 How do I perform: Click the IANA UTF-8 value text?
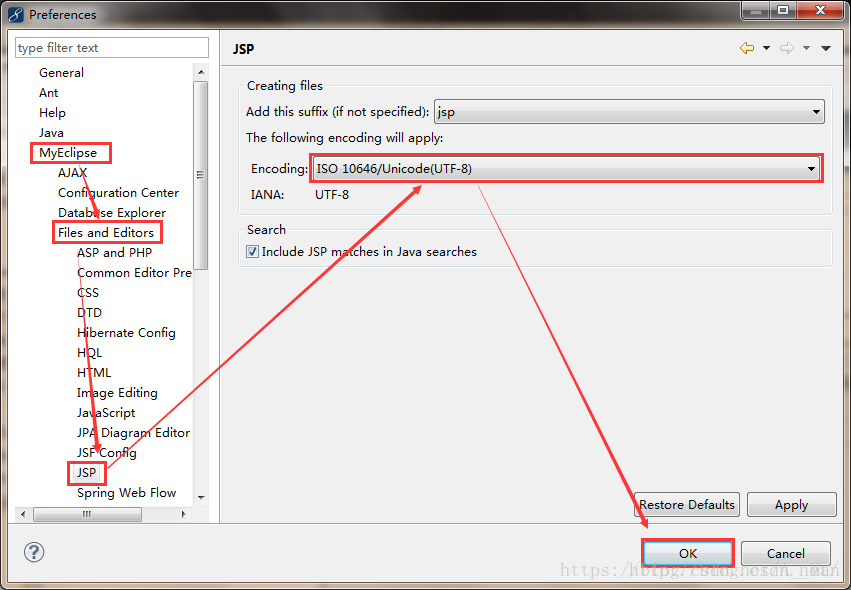(x=332, y=195)
